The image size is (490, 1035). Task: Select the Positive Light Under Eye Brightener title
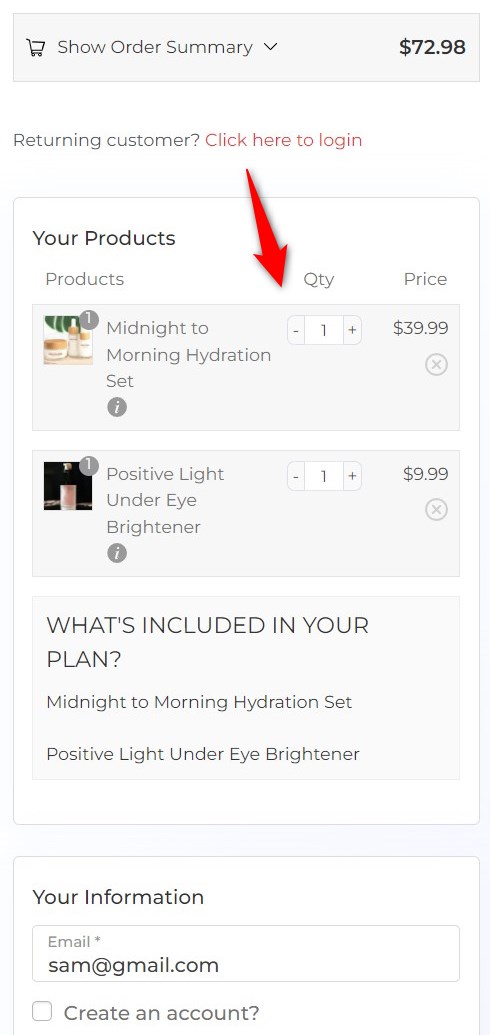tap(165, 500)
